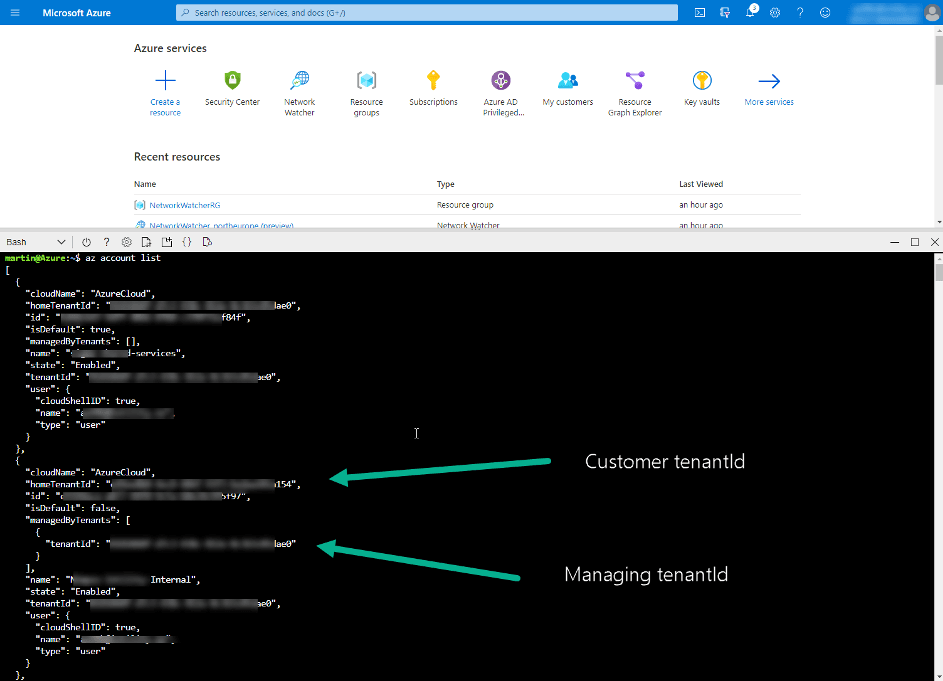Open Key vaults service

coord(702,88)
